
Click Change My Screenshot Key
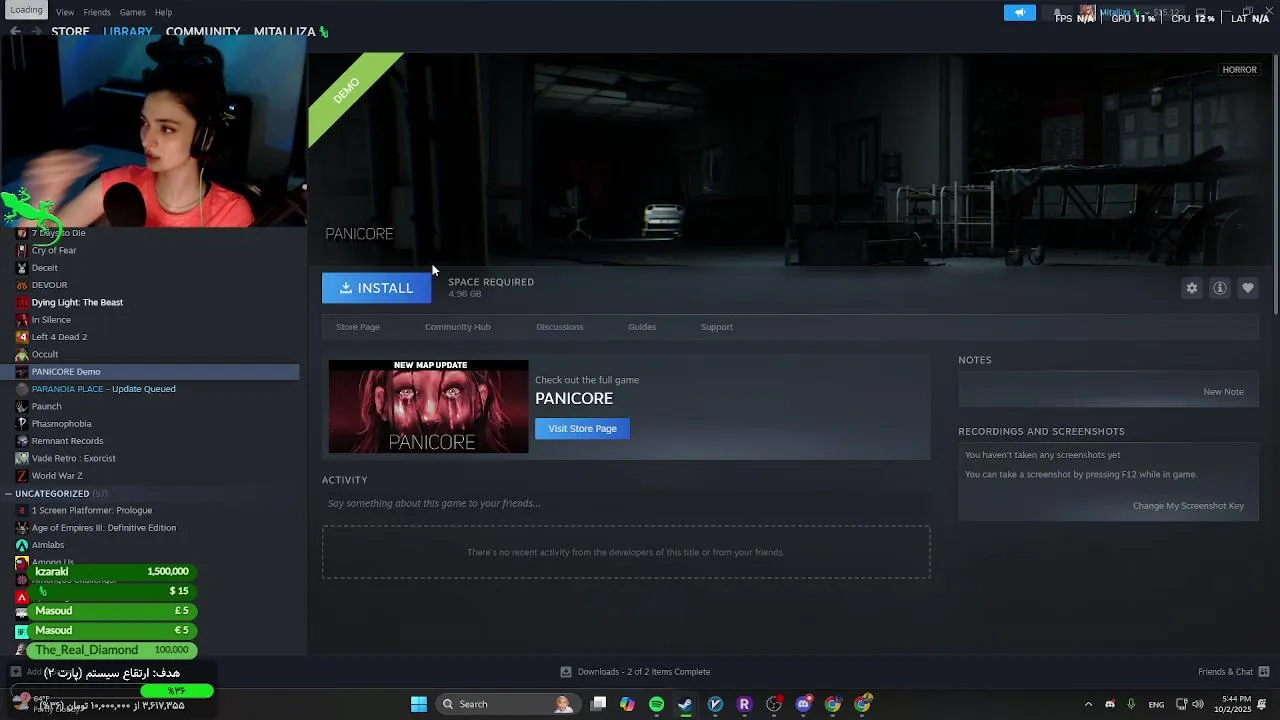(1188, 506)
